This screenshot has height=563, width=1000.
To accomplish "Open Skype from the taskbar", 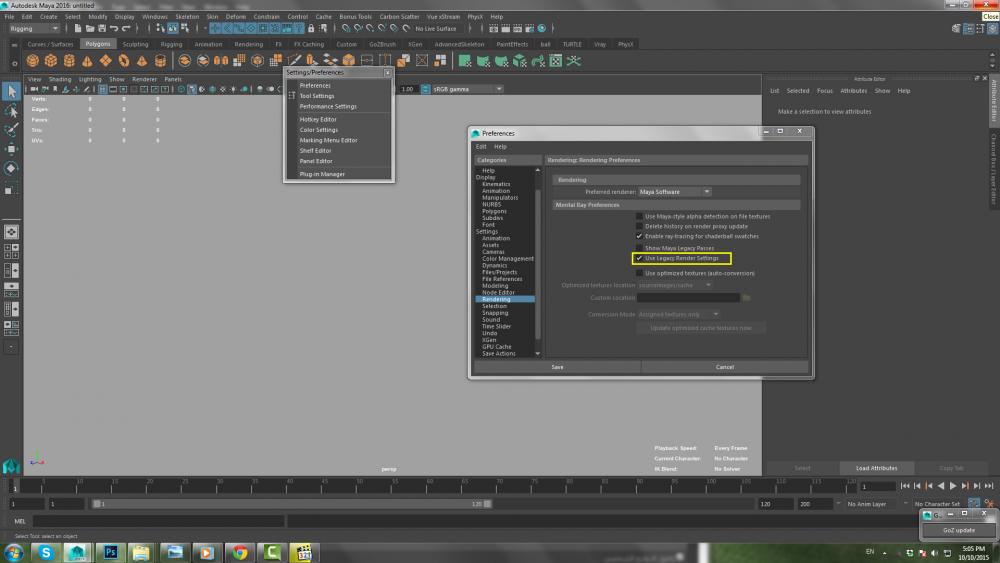I will click(47, 551).
